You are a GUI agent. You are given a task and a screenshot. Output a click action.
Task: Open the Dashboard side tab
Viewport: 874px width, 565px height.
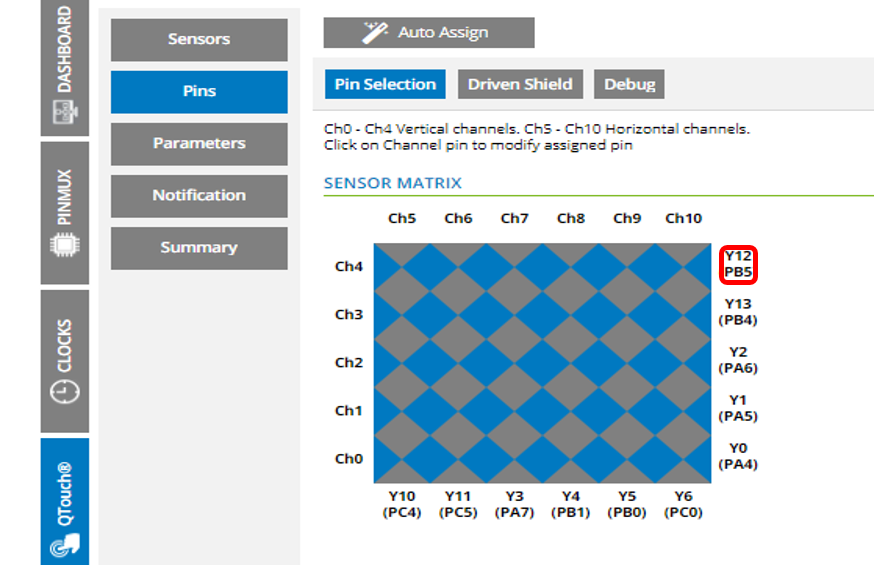pos(64,67)
